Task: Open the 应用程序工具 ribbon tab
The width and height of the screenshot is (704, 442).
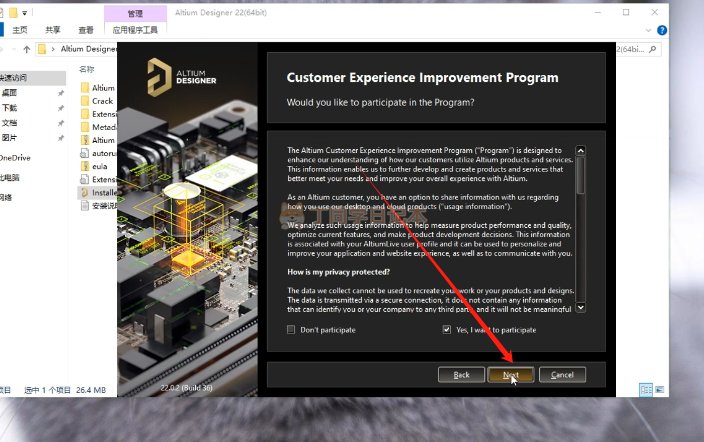Action: (135, 30)
